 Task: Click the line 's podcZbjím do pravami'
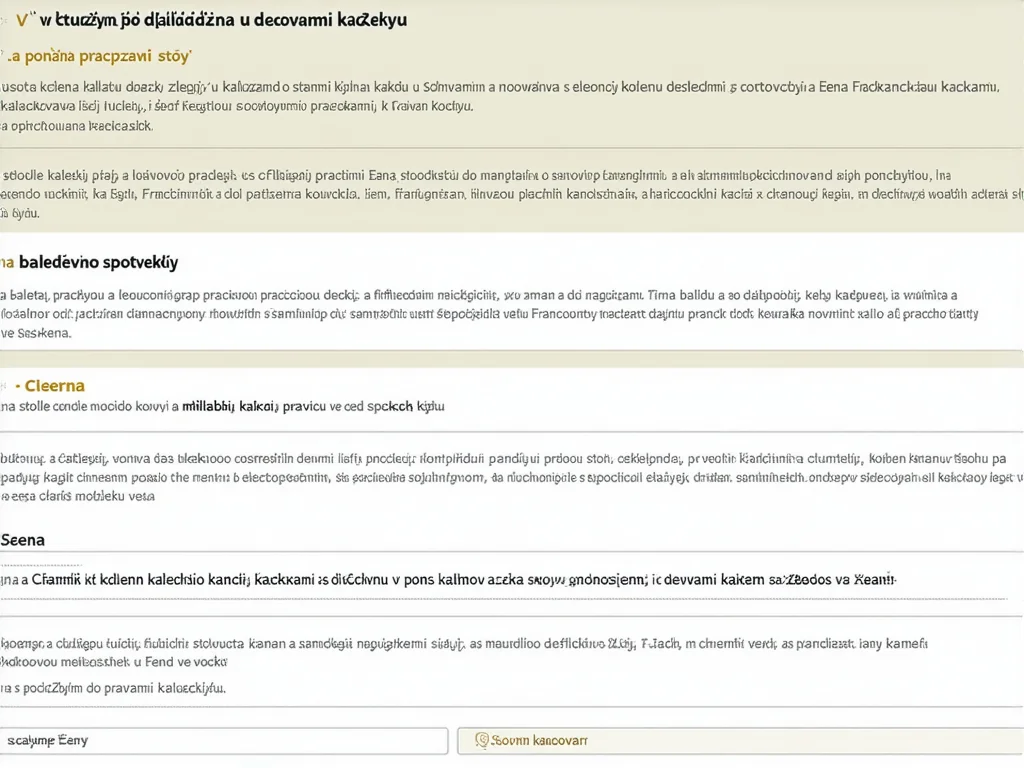[x=113, y=688]
